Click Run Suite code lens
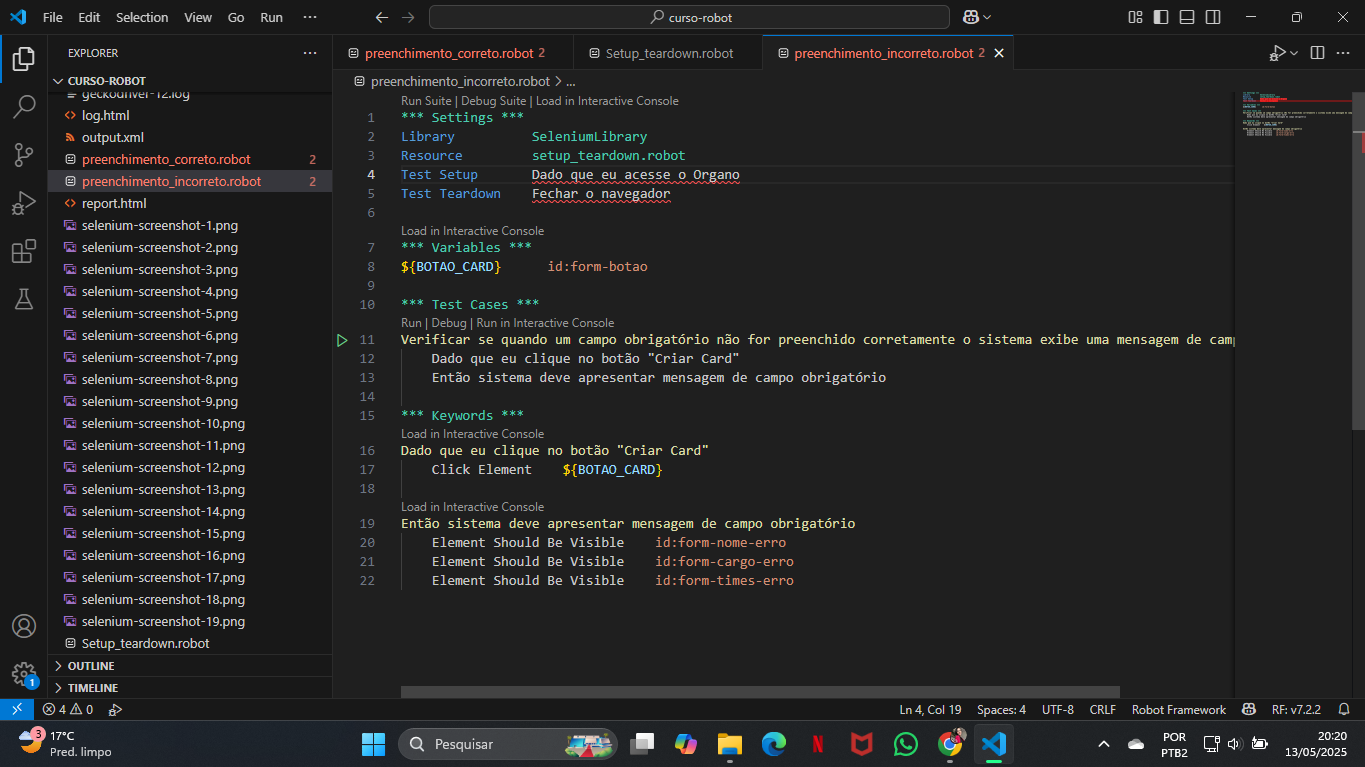The height and width of the screenshot is (767, 1365). pos(427,101)
